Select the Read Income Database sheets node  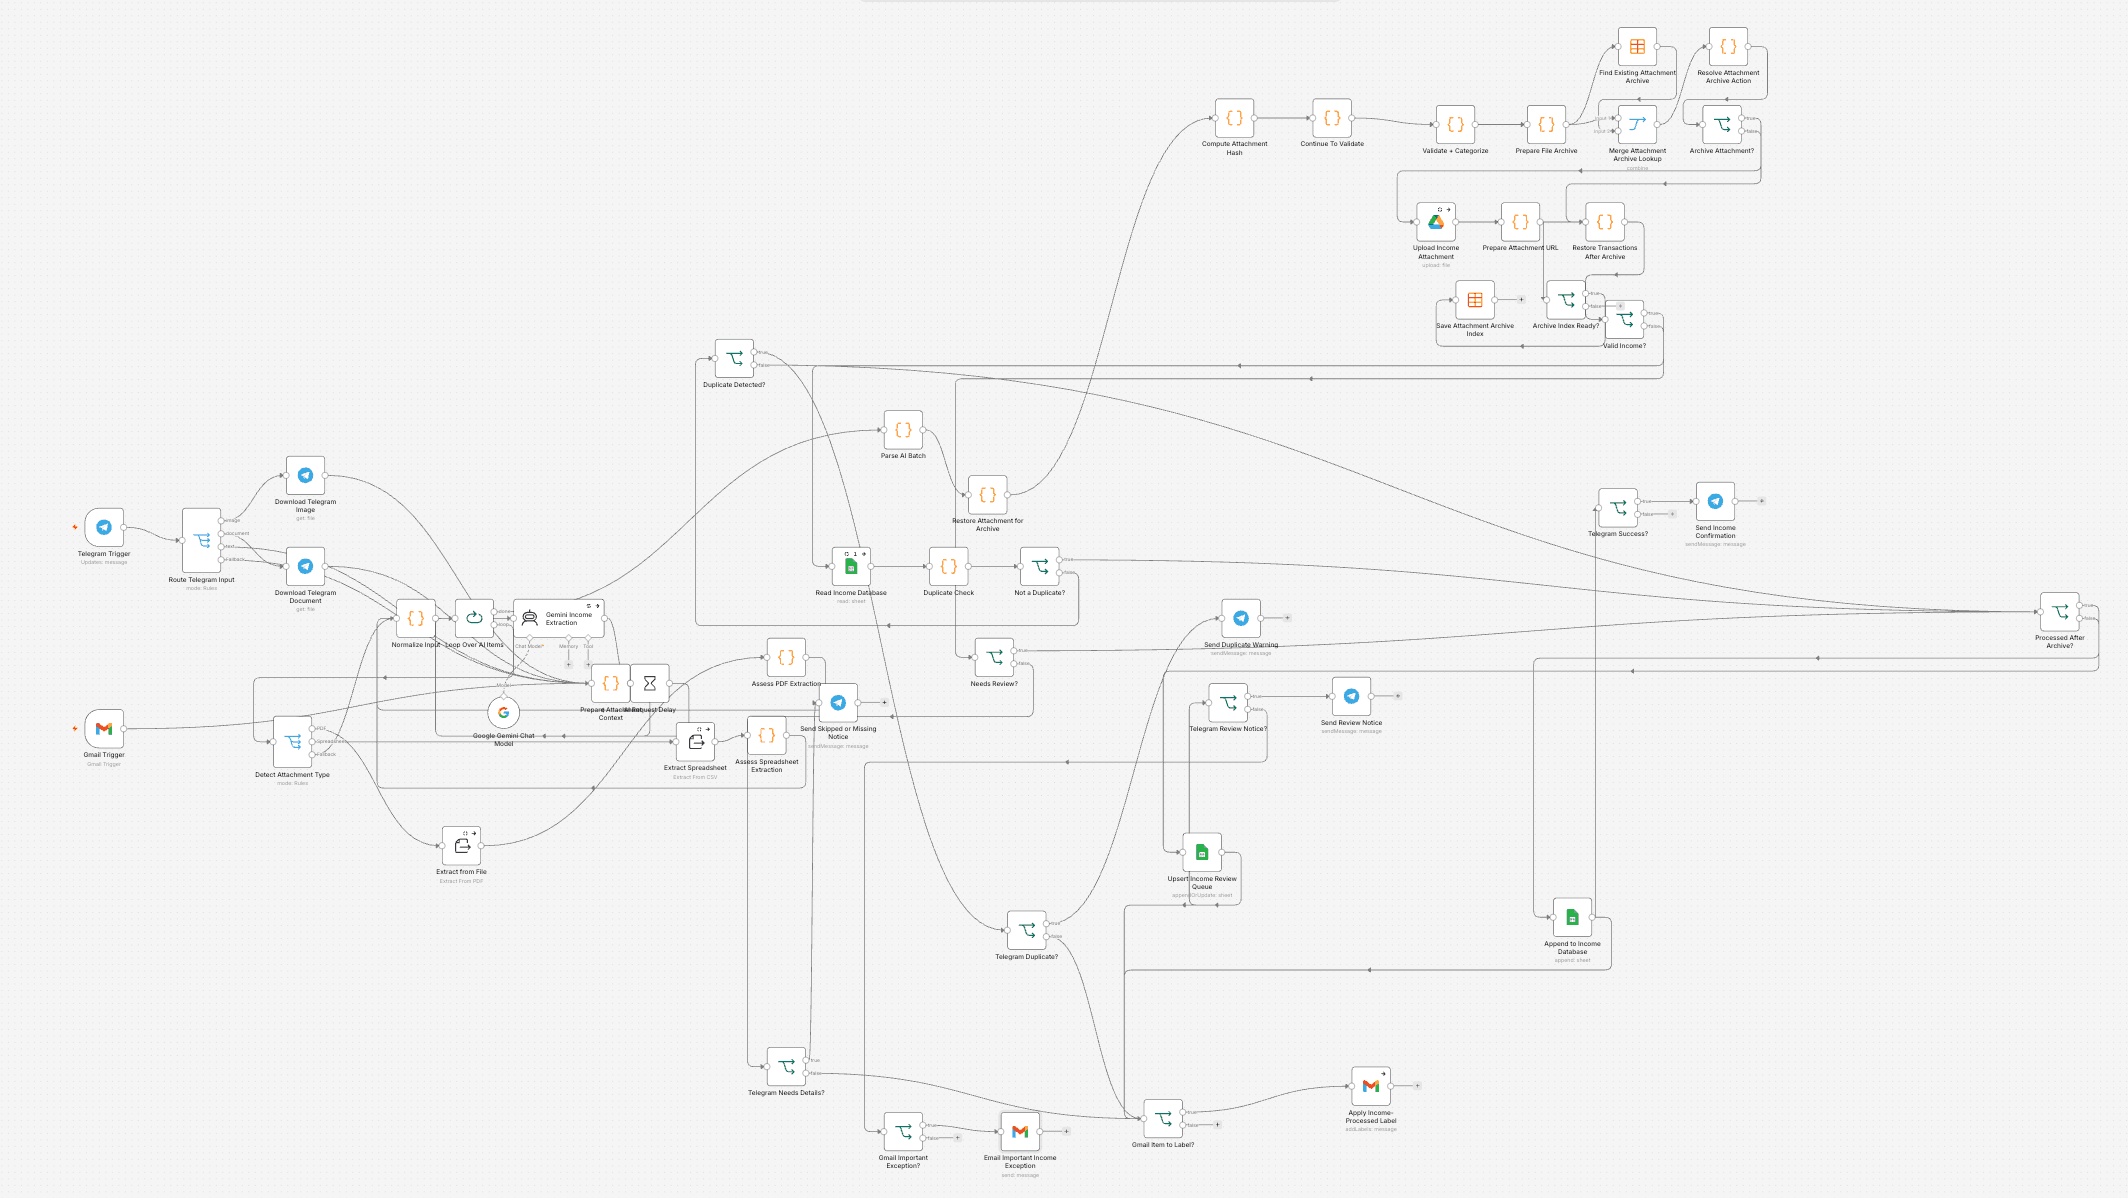pos(851,567)
